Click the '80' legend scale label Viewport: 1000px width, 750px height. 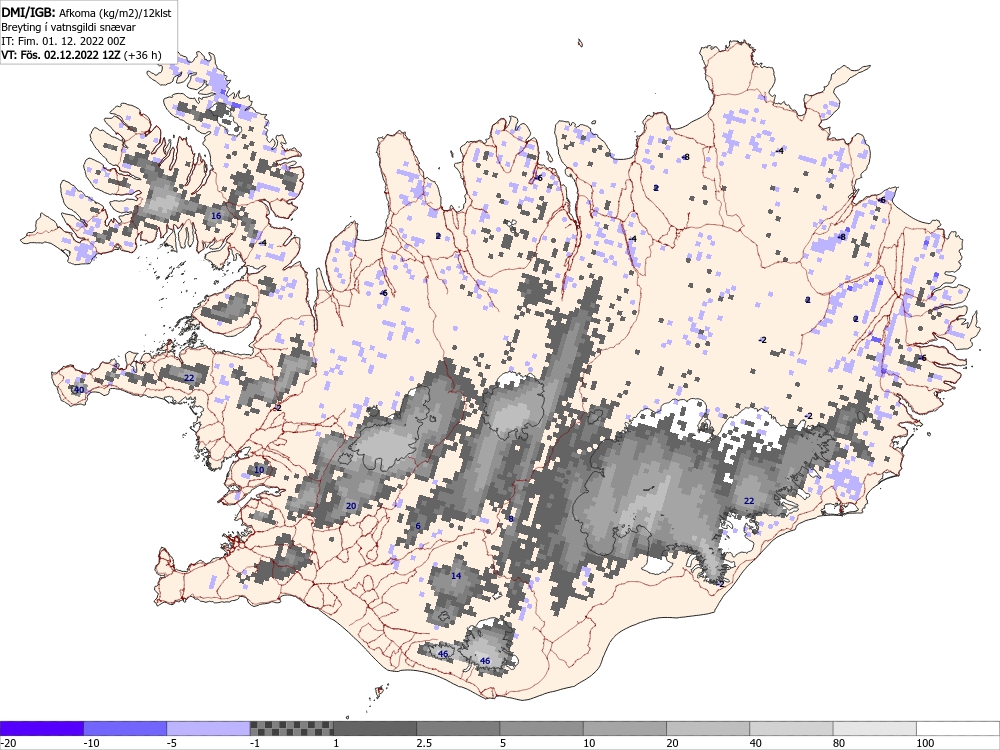(839, 743)
